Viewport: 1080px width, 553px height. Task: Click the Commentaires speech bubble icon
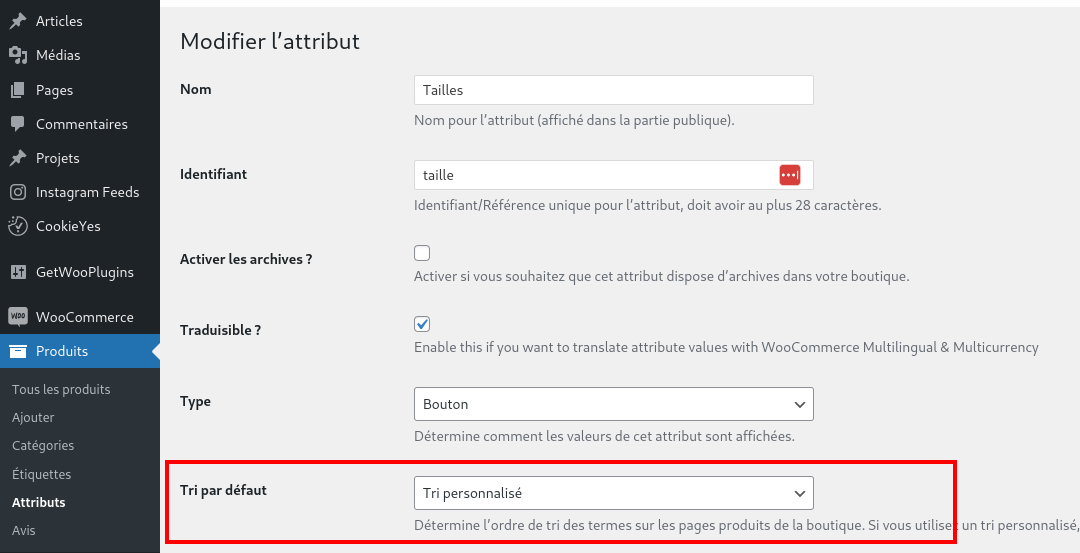18,124
